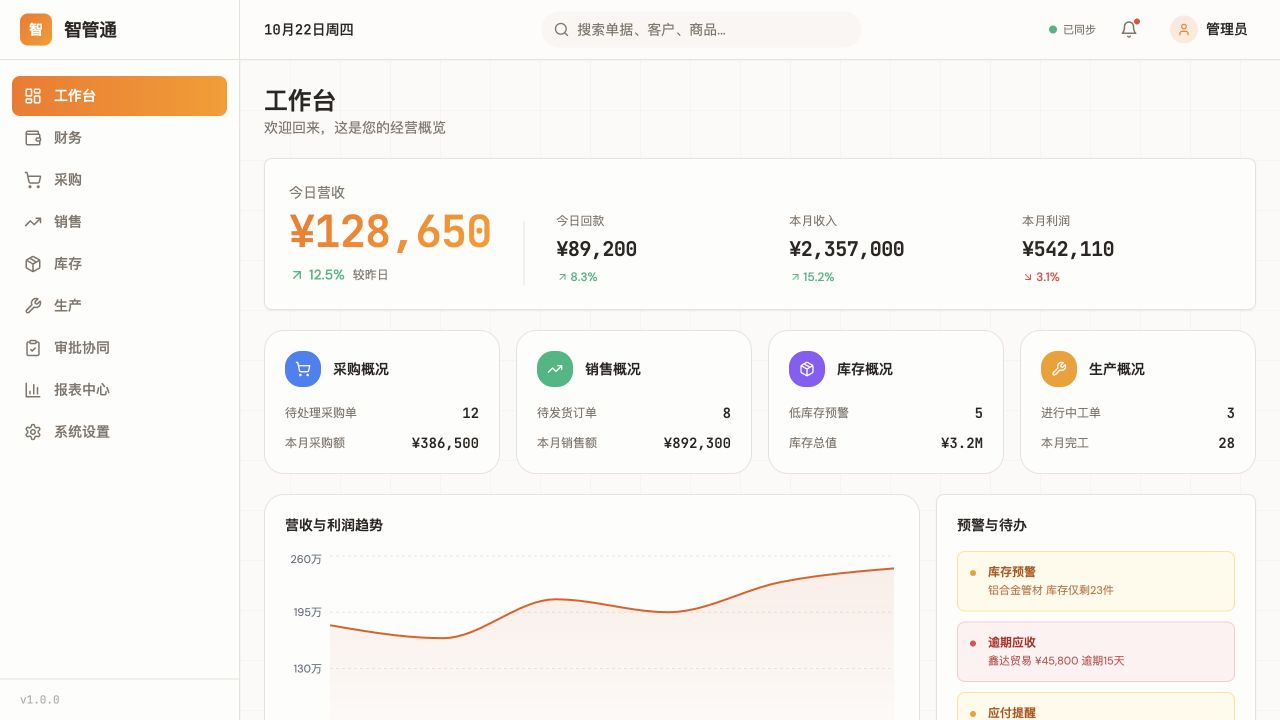Click the 智管通 orange logo icon

pos(36,30)
